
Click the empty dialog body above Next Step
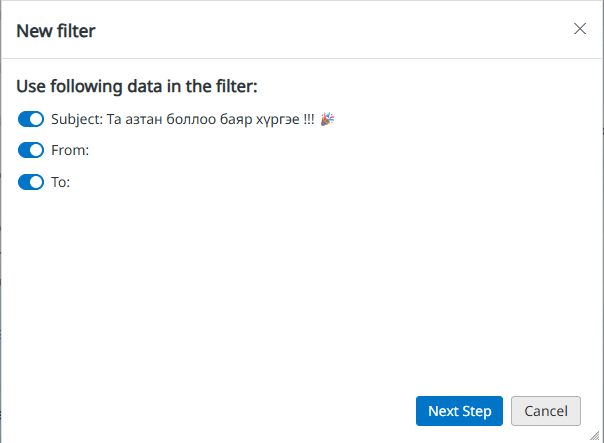302,293
